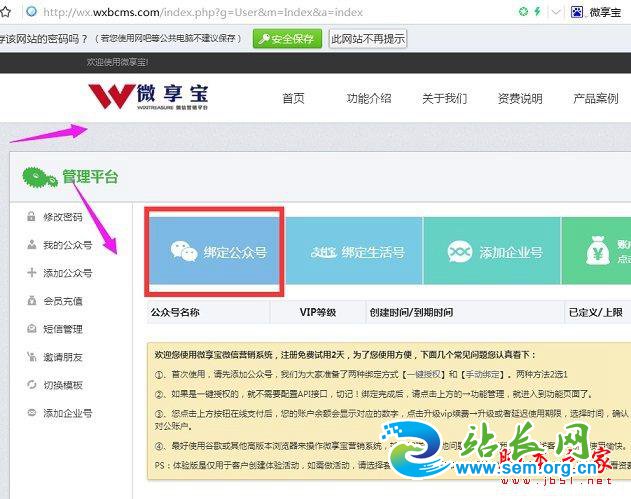The width and height of the screenshot is (631, 499).
Task: Open the 产品案例 nav item
Action: pos(596,98)
